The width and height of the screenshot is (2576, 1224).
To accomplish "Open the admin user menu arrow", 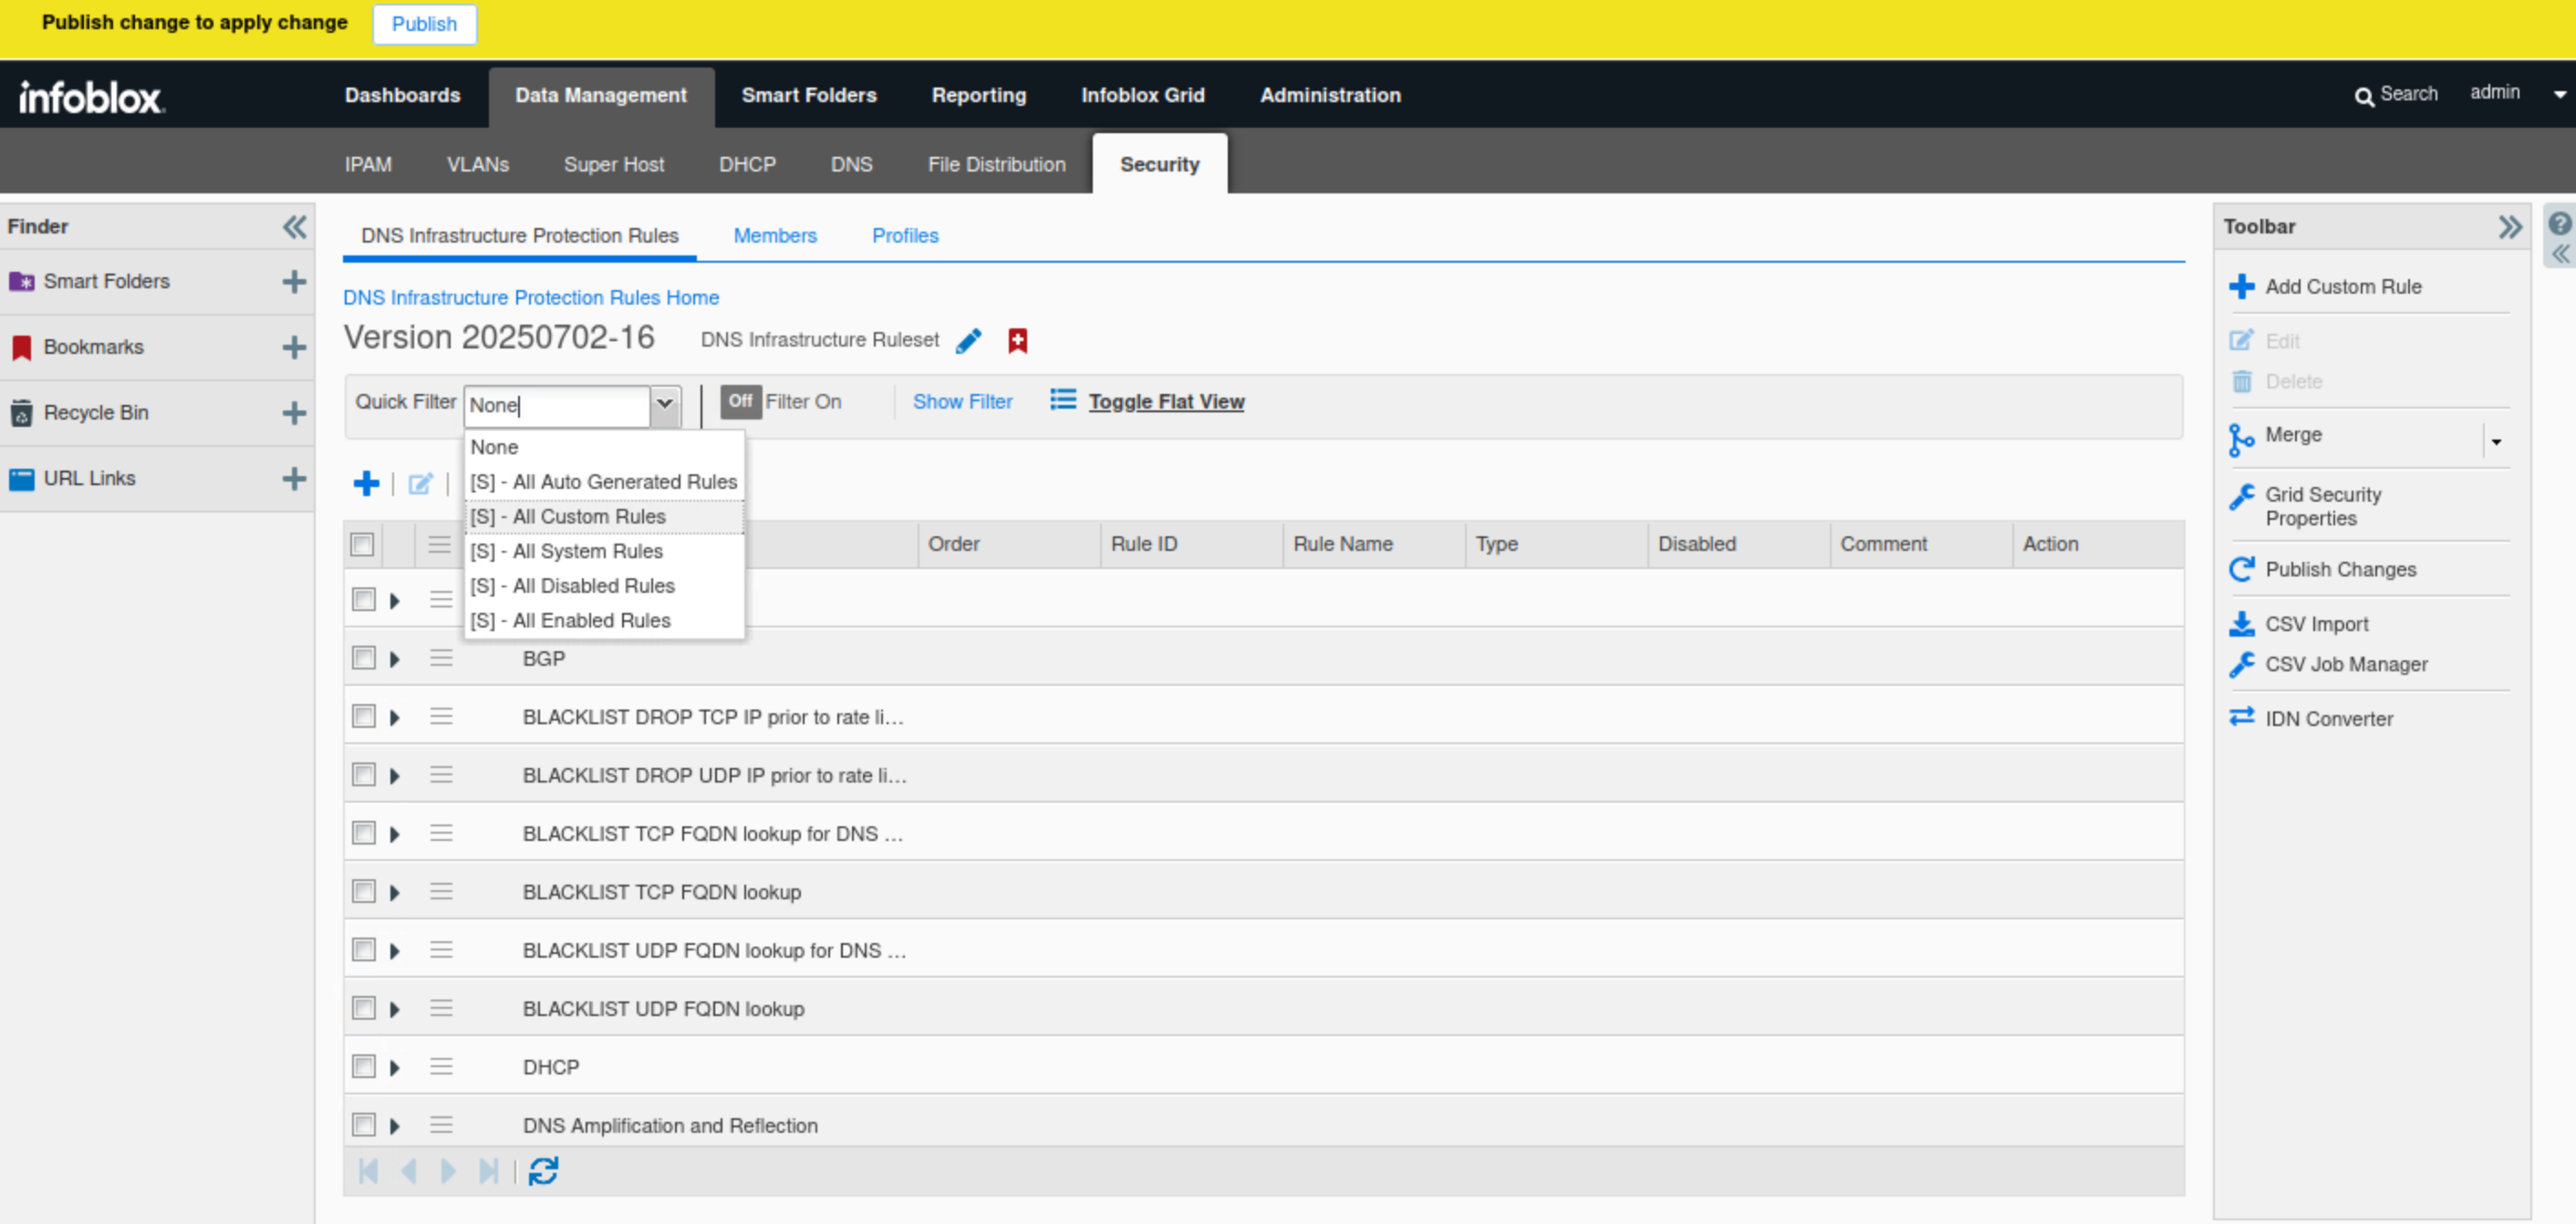I will tap(2559, 95).
